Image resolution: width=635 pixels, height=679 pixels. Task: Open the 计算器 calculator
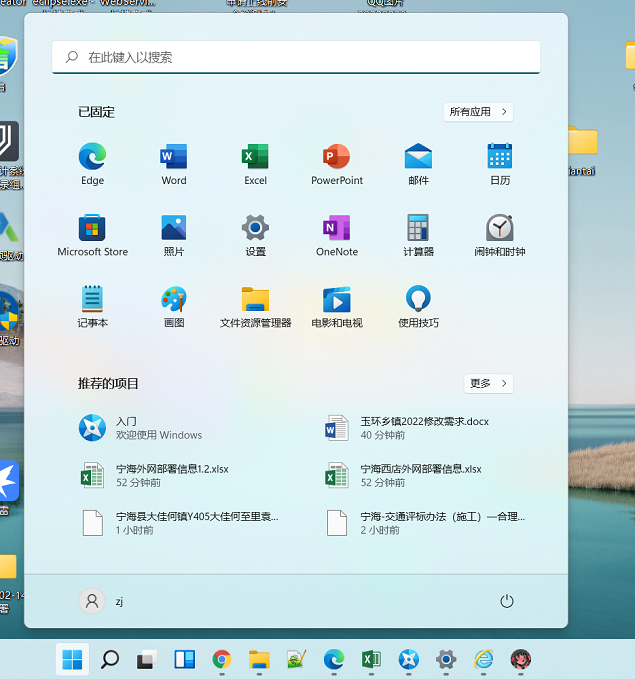[x=418, y=235]
